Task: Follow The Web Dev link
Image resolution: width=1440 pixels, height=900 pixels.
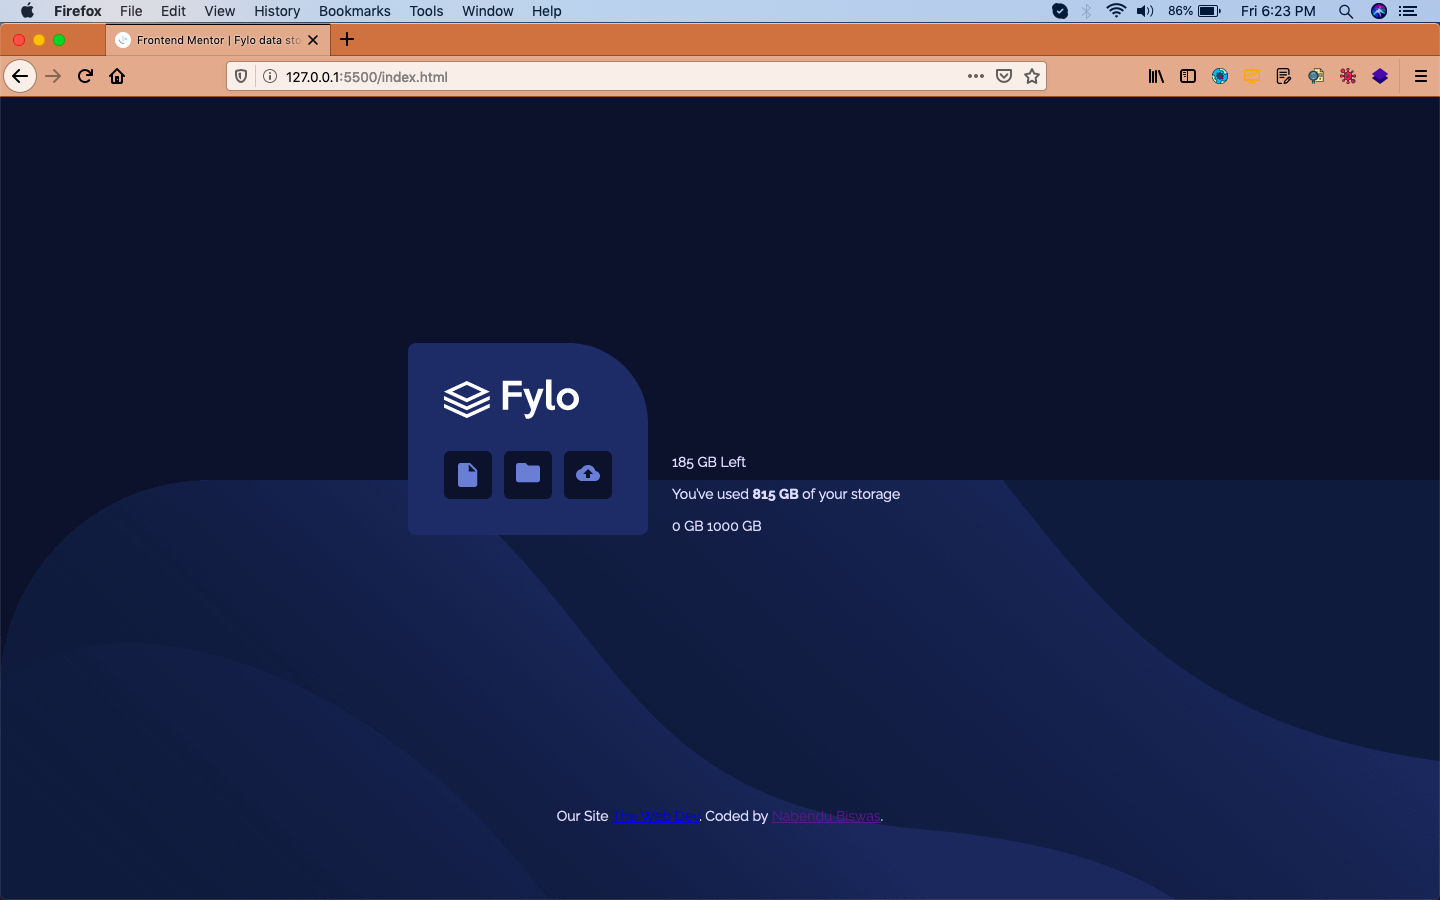Action: pyautogui.click(x=656, y=816)
